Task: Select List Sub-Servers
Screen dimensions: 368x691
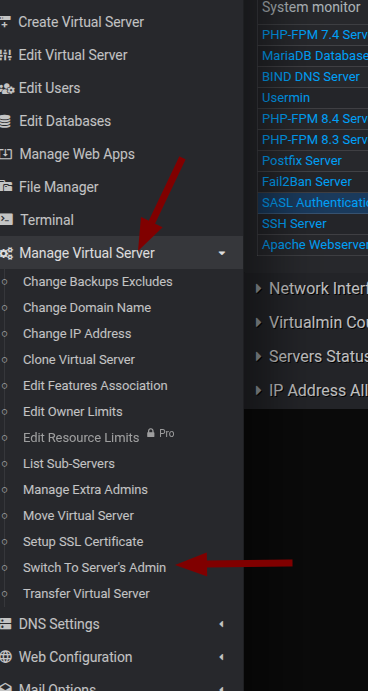Action: click(69, 464)
